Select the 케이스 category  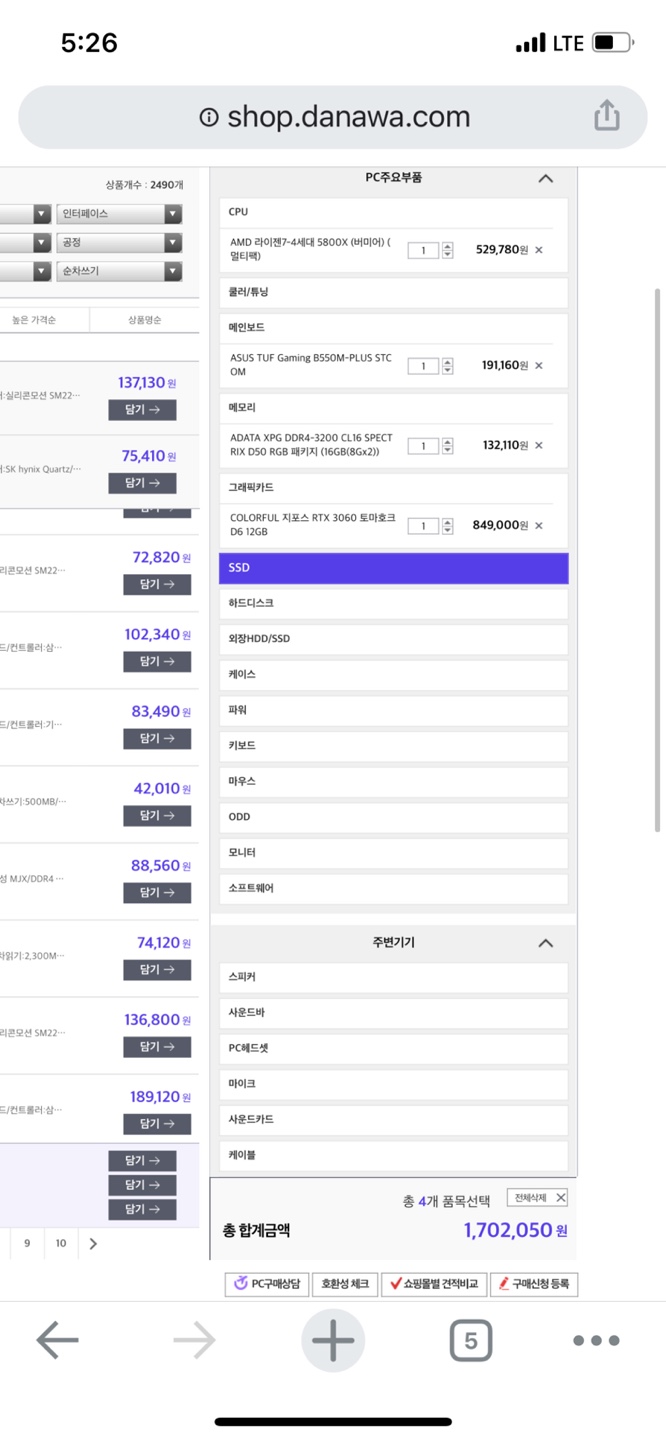coord(393,675)
